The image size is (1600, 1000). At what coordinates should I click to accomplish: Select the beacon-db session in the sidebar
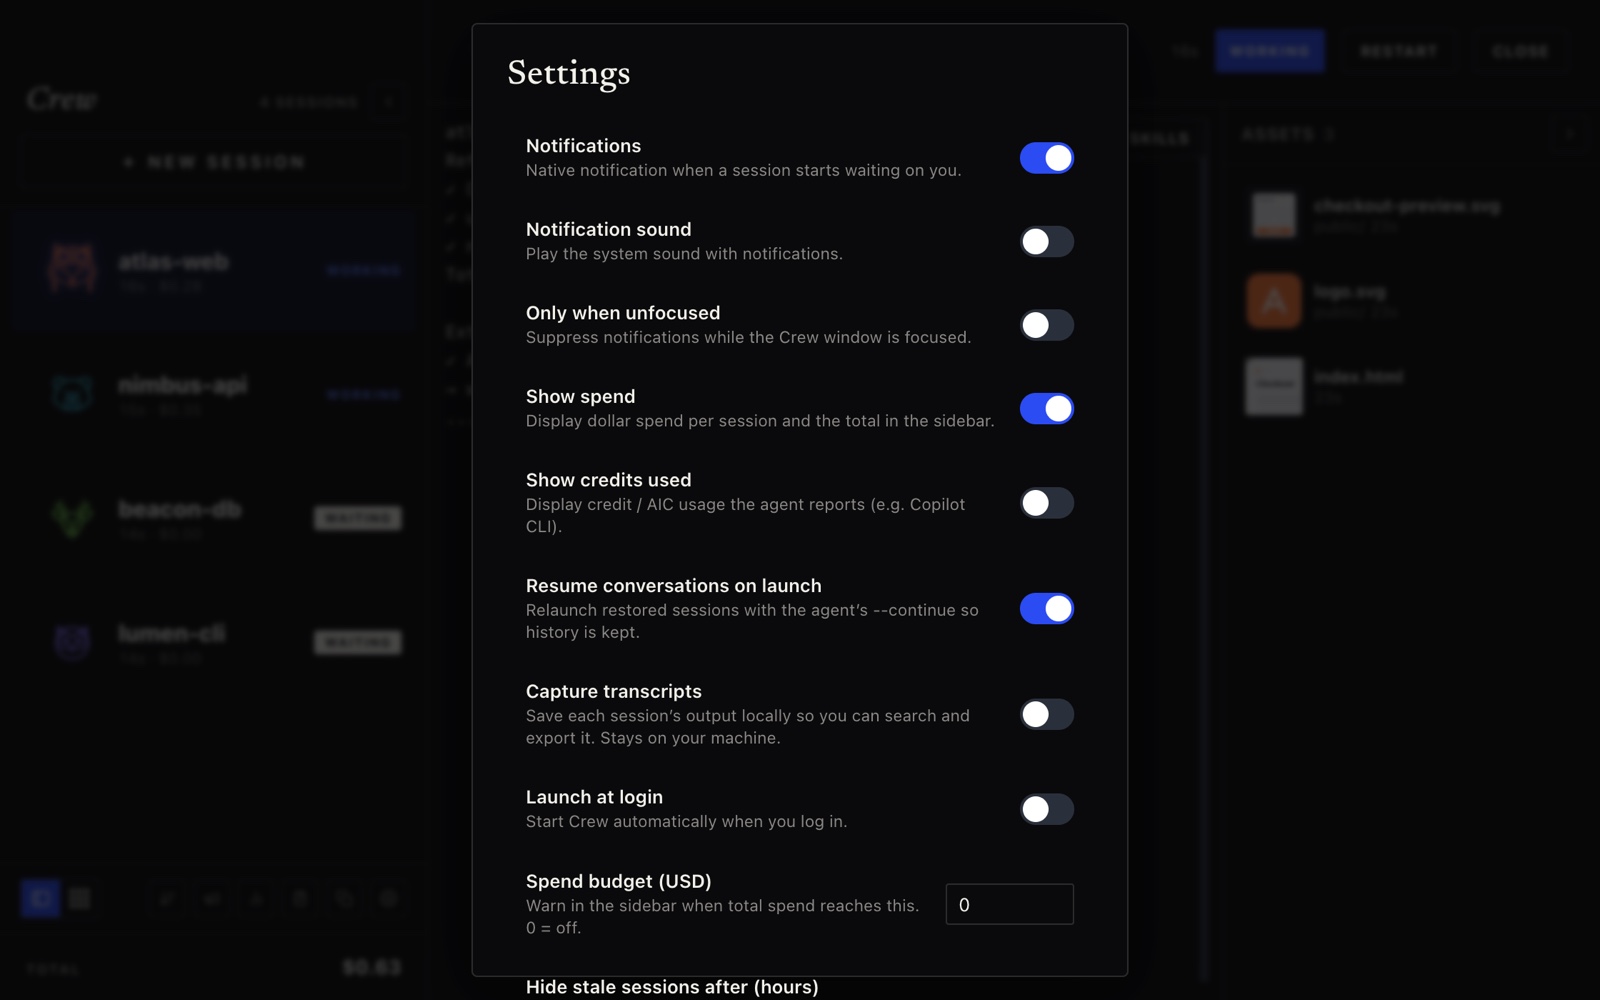point(213,518)
